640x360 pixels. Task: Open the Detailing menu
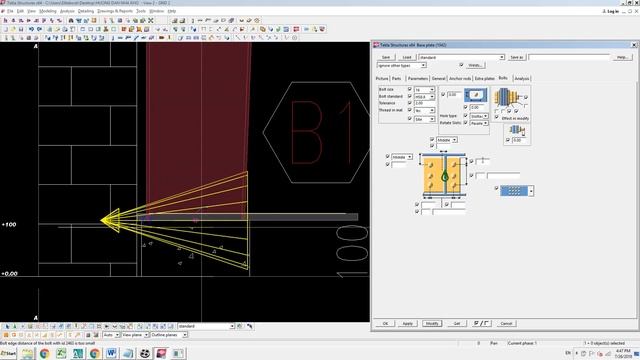86,11
